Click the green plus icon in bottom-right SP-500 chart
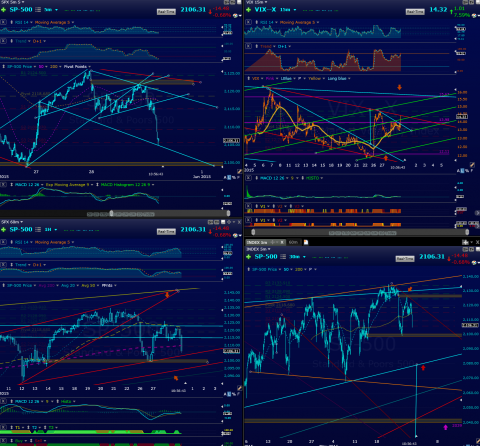480x446 pixels. [x=248, y=257]
